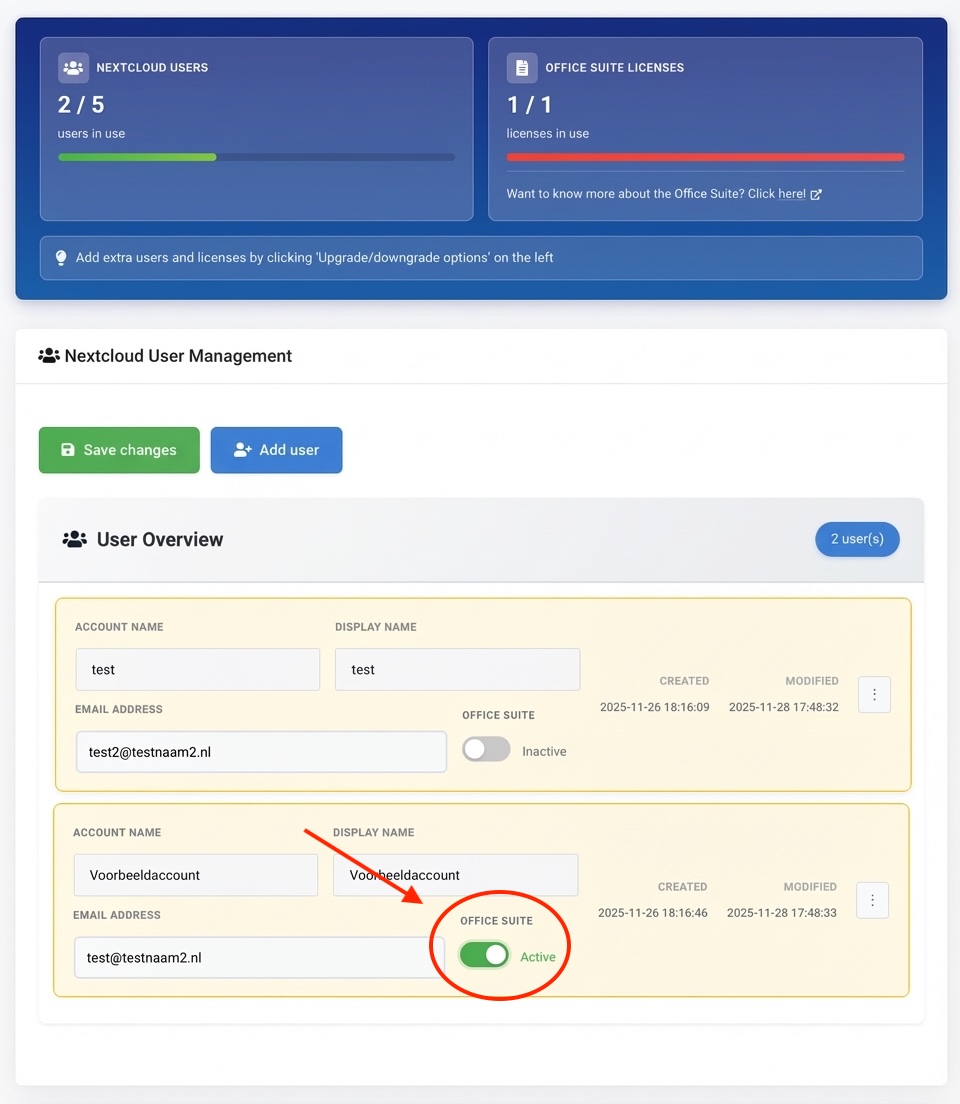
Task: Click modified date 2025-11-28 17:48:33
Action: click(781, 912)
